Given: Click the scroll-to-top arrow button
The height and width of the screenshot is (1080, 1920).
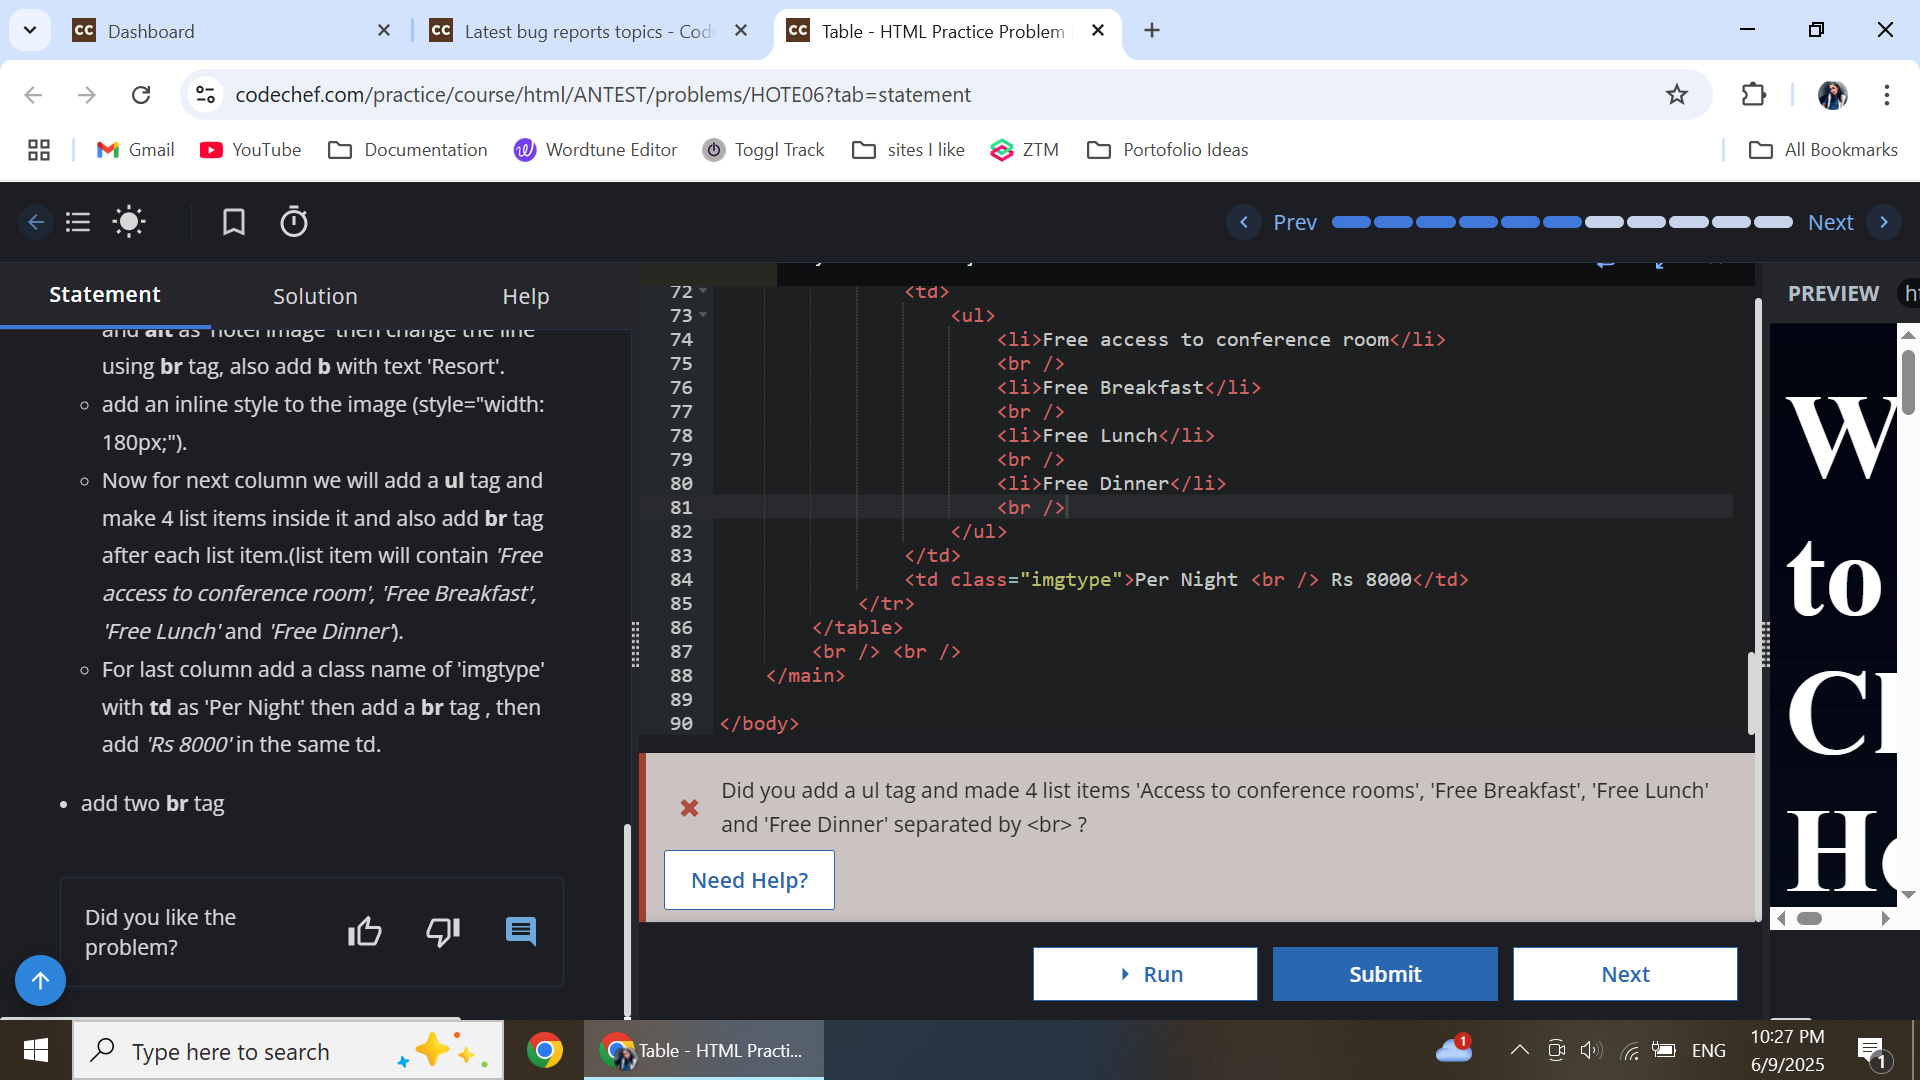Looking at the screenshot, I should pyautogui.click(x=40, y=981).
